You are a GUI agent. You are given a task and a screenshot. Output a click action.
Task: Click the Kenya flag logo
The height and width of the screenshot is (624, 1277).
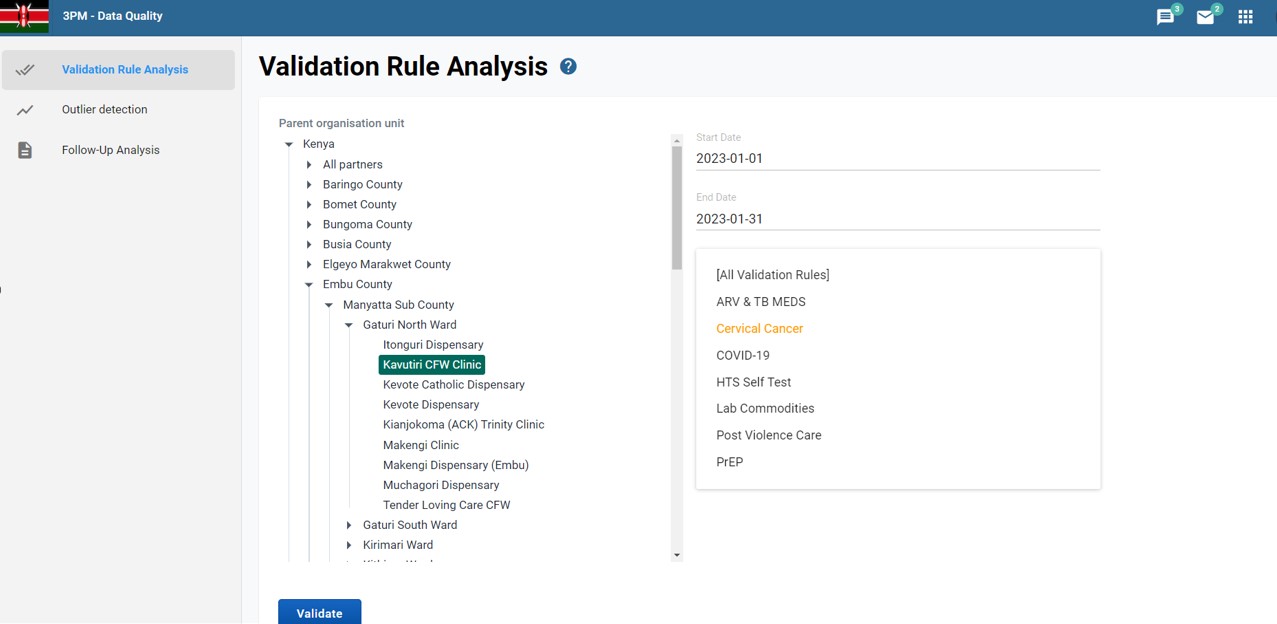pos(24,17)
